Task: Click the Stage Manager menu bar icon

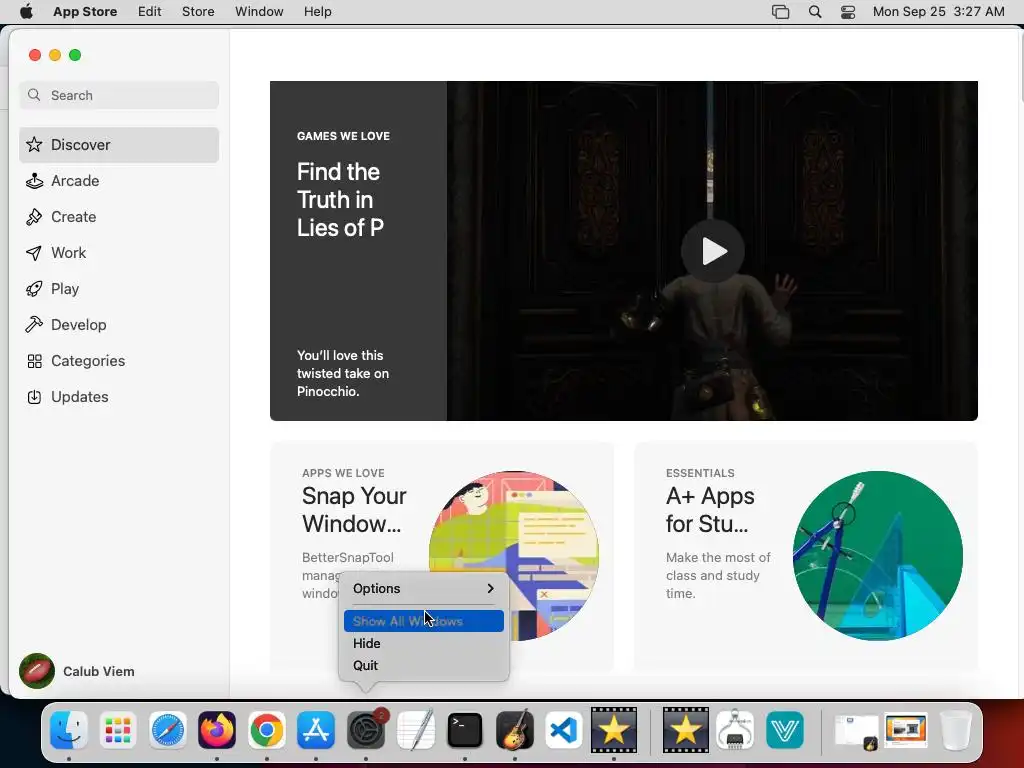Action: (x=780, y=12)
